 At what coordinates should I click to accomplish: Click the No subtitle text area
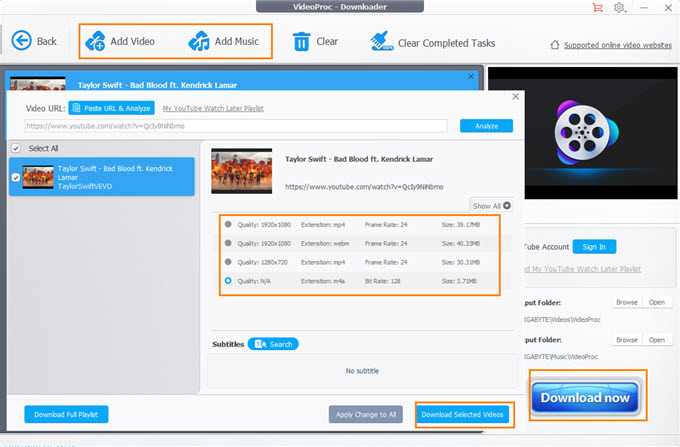click(362, 371)
